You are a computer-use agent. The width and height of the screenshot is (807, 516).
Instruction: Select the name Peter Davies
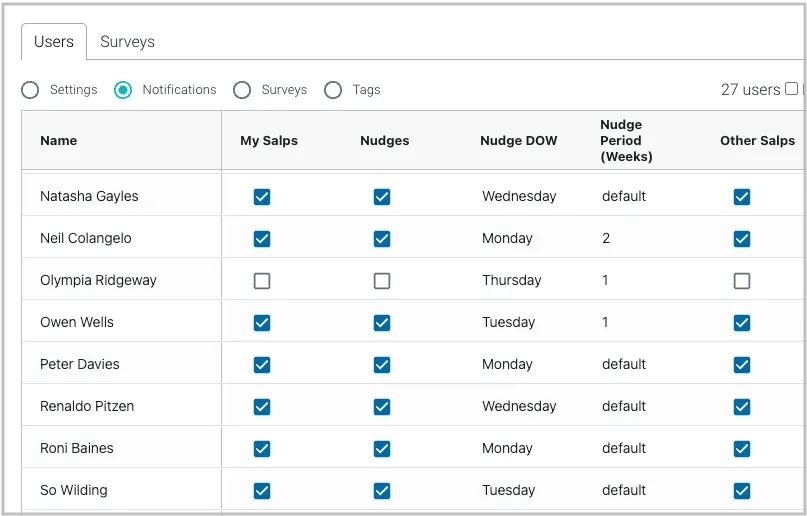click(x=80, y=364)
